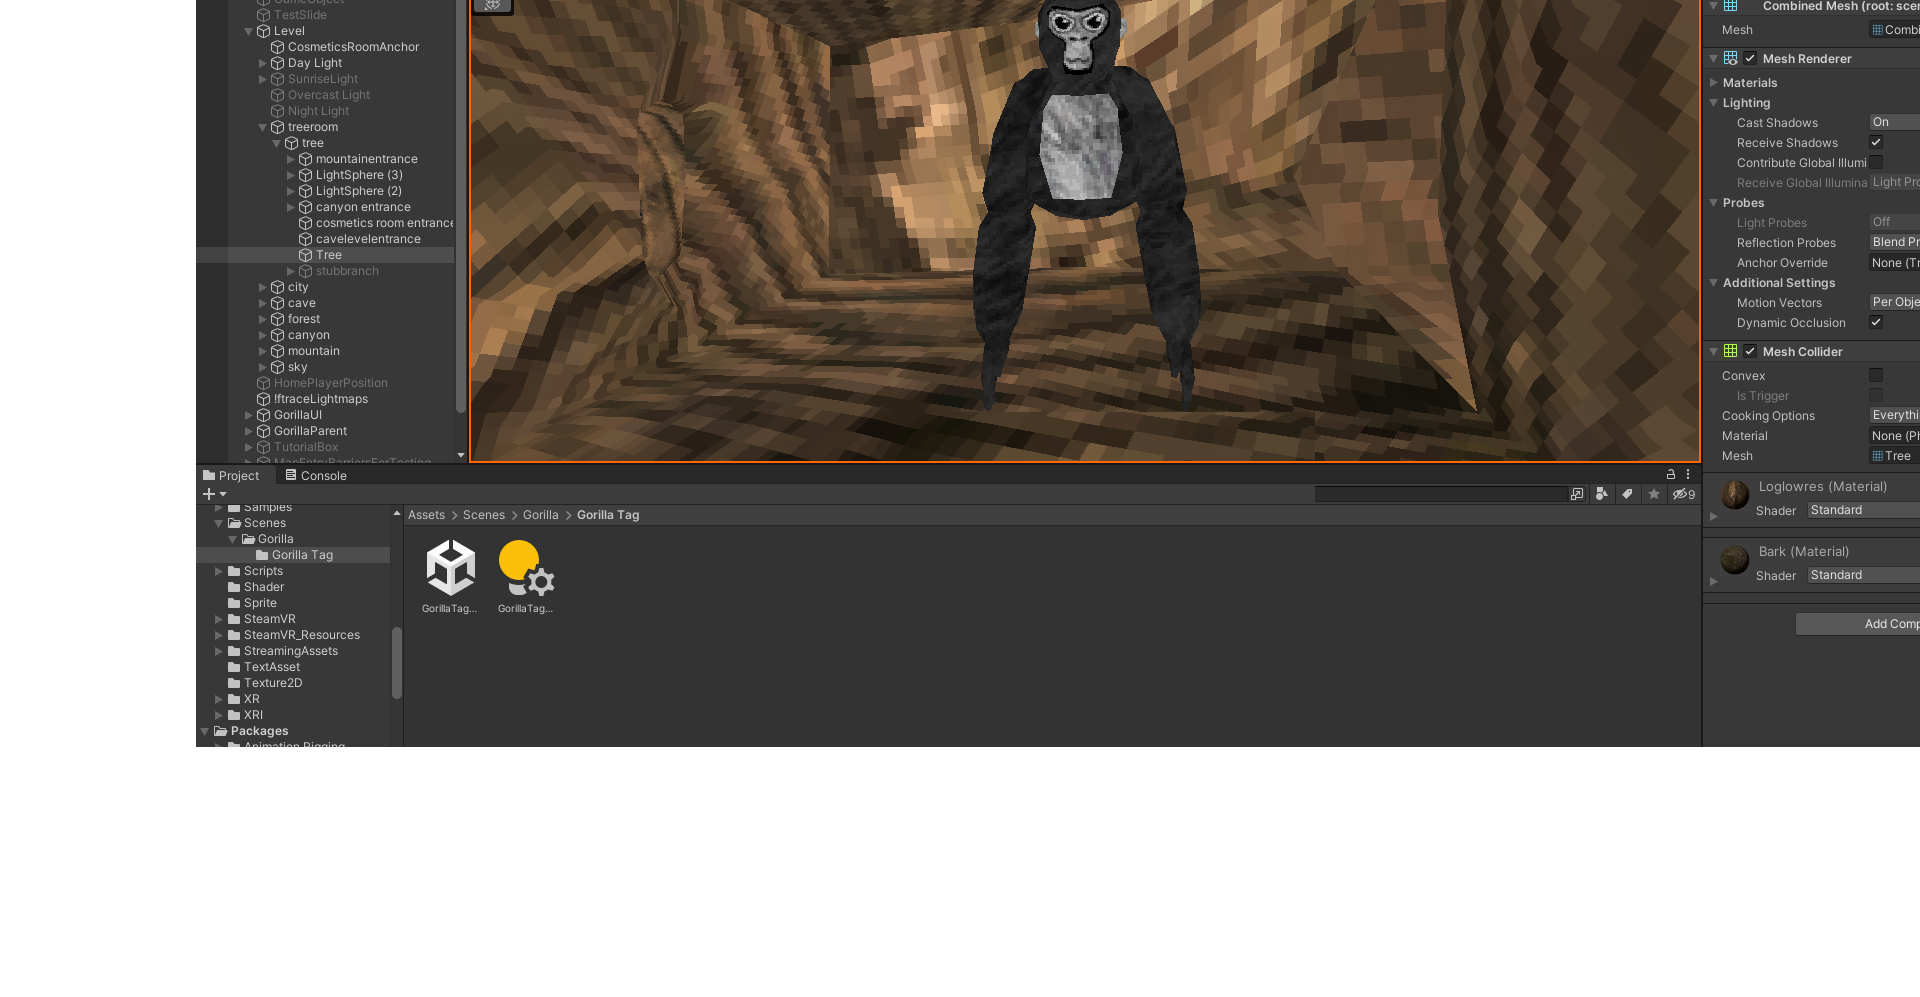Click the Open in Search icon

tap(1577, 494)
